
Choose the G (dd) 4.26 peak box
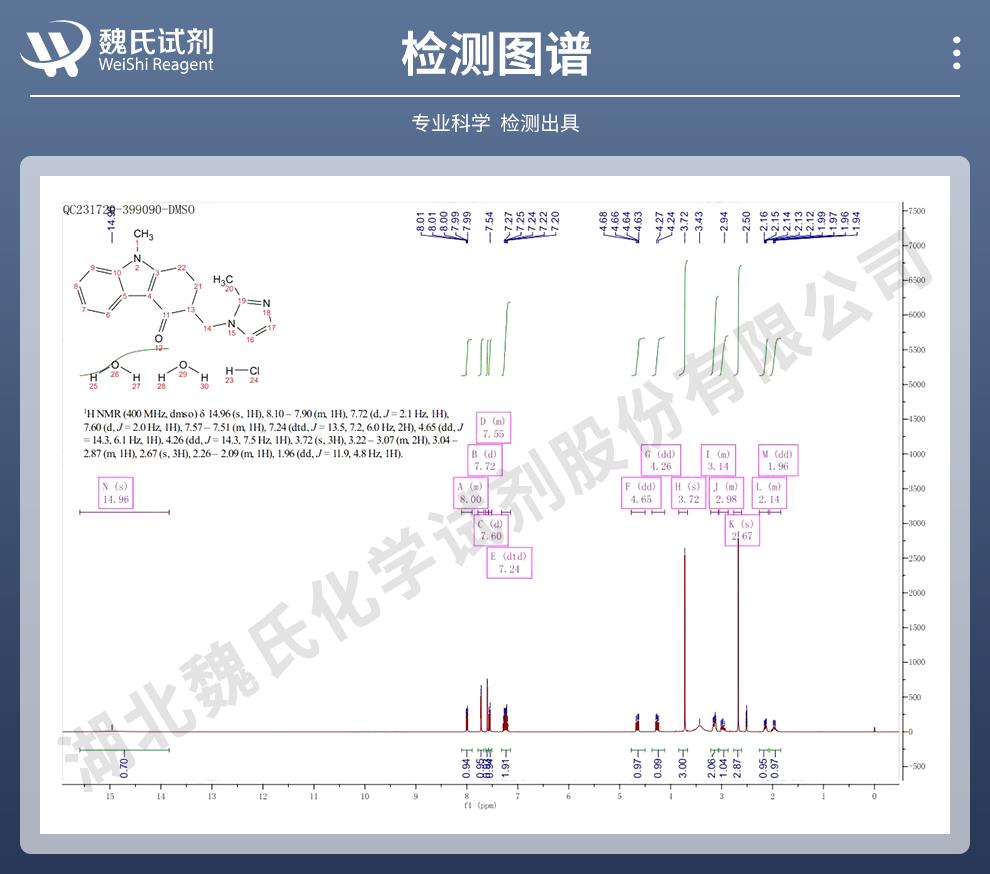[660, 460]
